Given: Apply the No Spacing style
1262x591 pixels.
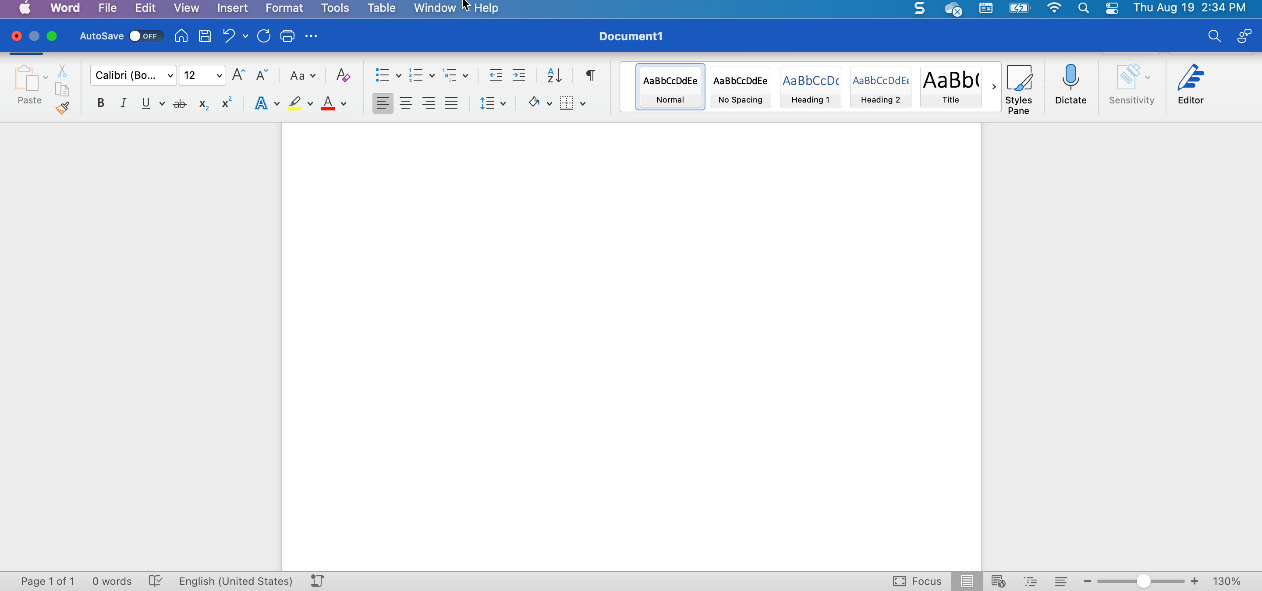Looking at the screenshot, I should click(x=740, y=87).
